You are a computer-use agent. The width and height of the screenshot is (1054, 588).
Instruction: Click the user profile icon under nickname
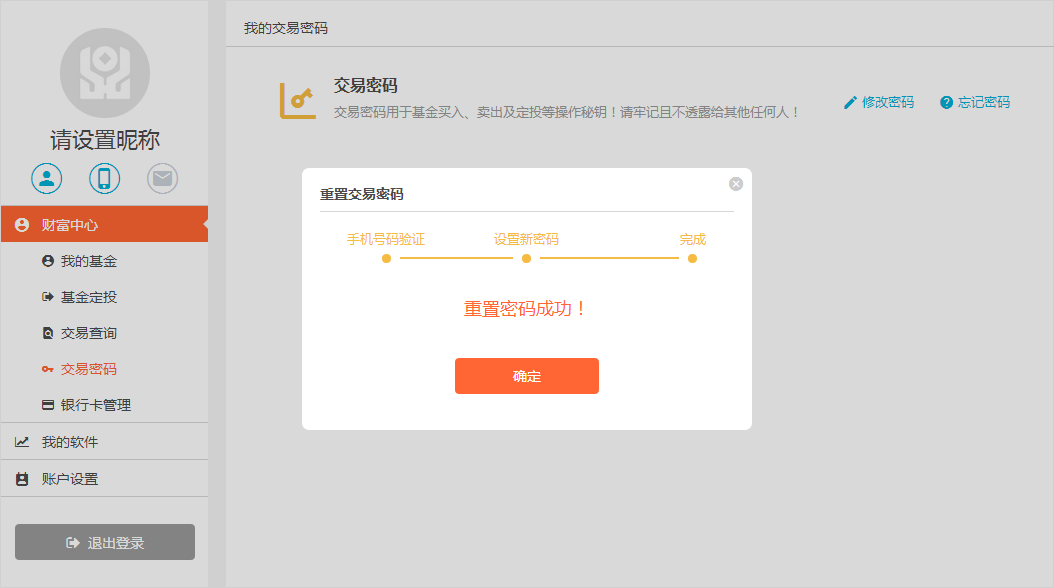point(46,179)
